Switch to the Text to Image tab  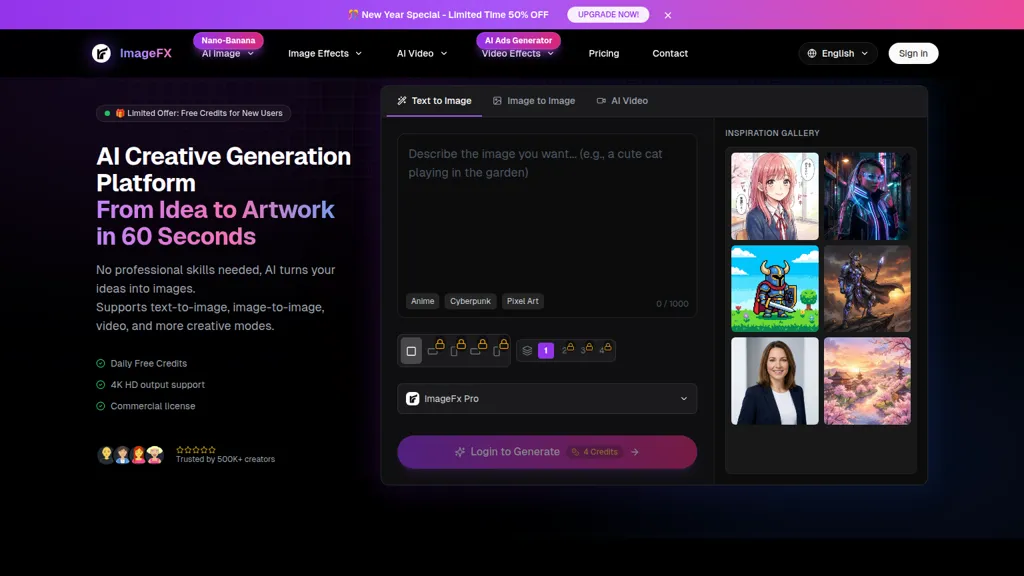[434, 101]
